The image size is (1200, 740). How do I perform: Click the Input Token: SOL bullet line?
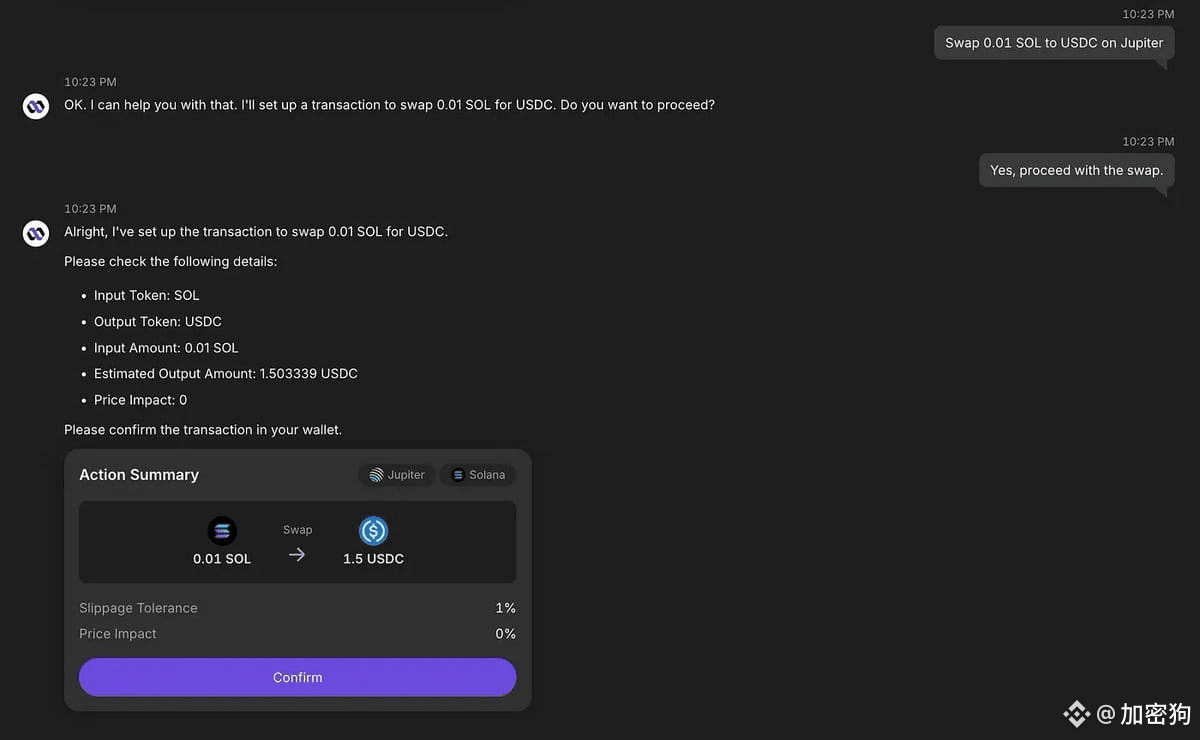pos(147,296)
